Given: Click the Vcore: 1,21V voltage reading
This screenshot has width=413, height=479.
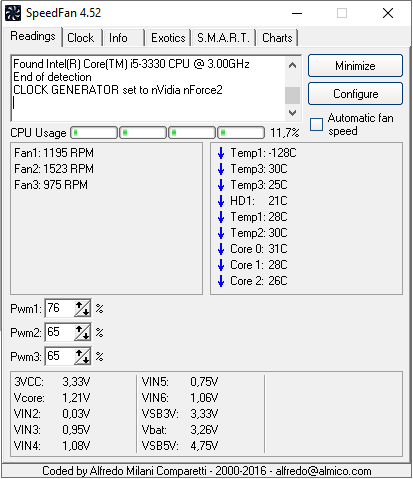Looking at the screenshot, I should point(52,398).
